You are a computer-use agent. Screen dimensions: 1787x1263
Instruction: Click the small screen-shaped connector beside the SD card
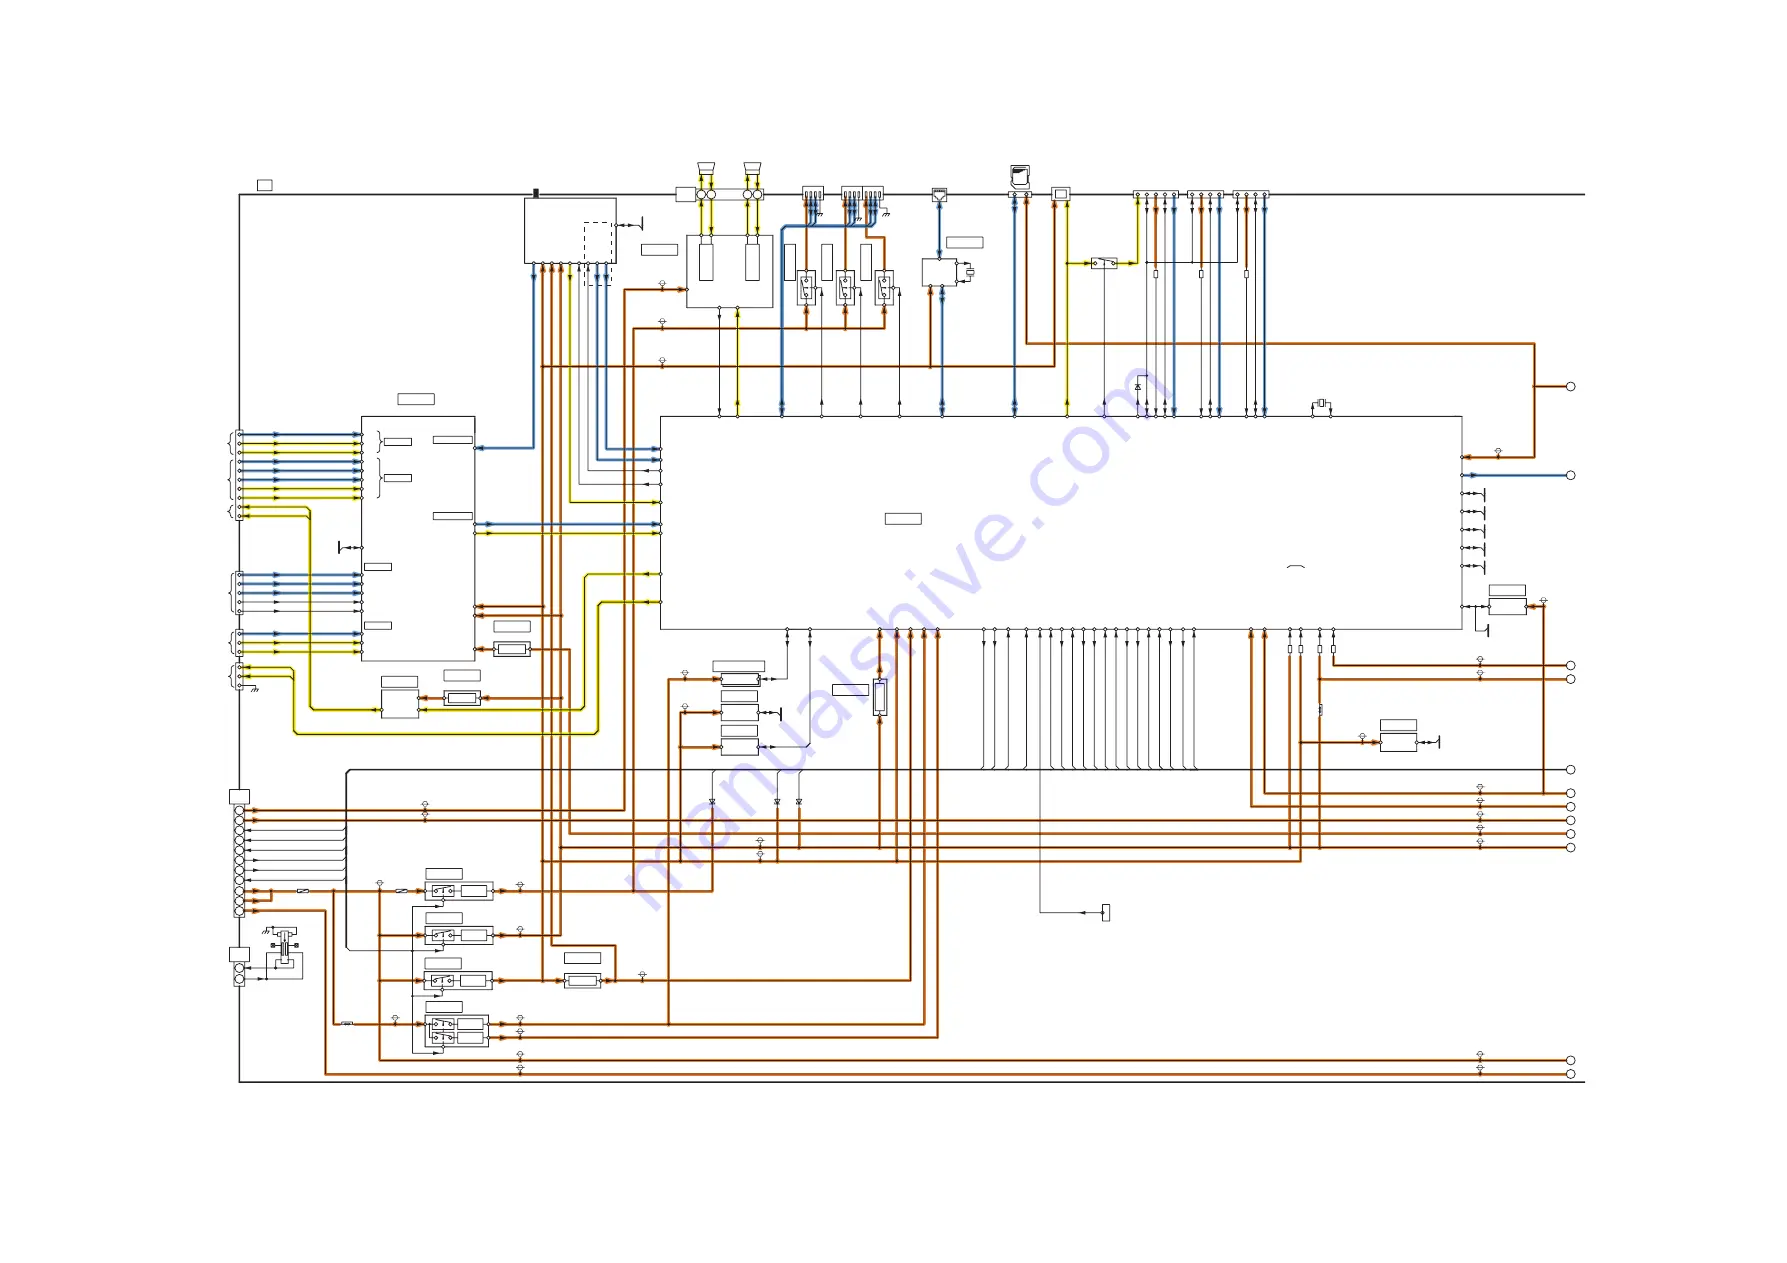point(1061,193)
